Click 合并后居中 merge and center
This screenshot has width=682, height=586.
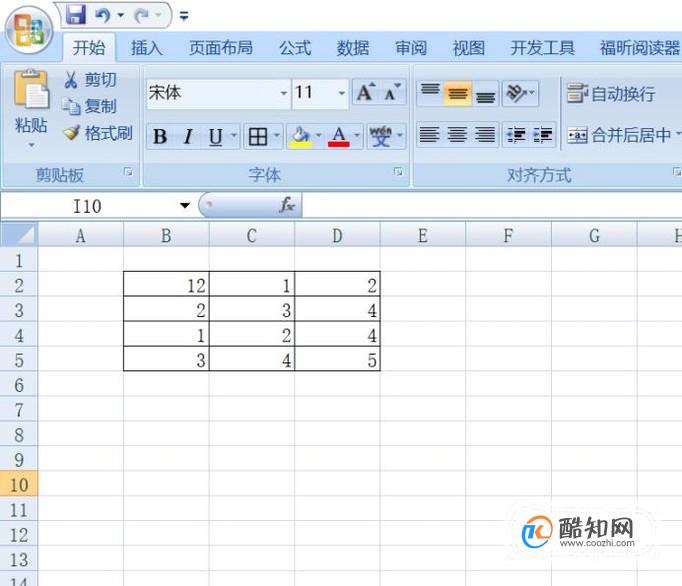coord(619,135)
